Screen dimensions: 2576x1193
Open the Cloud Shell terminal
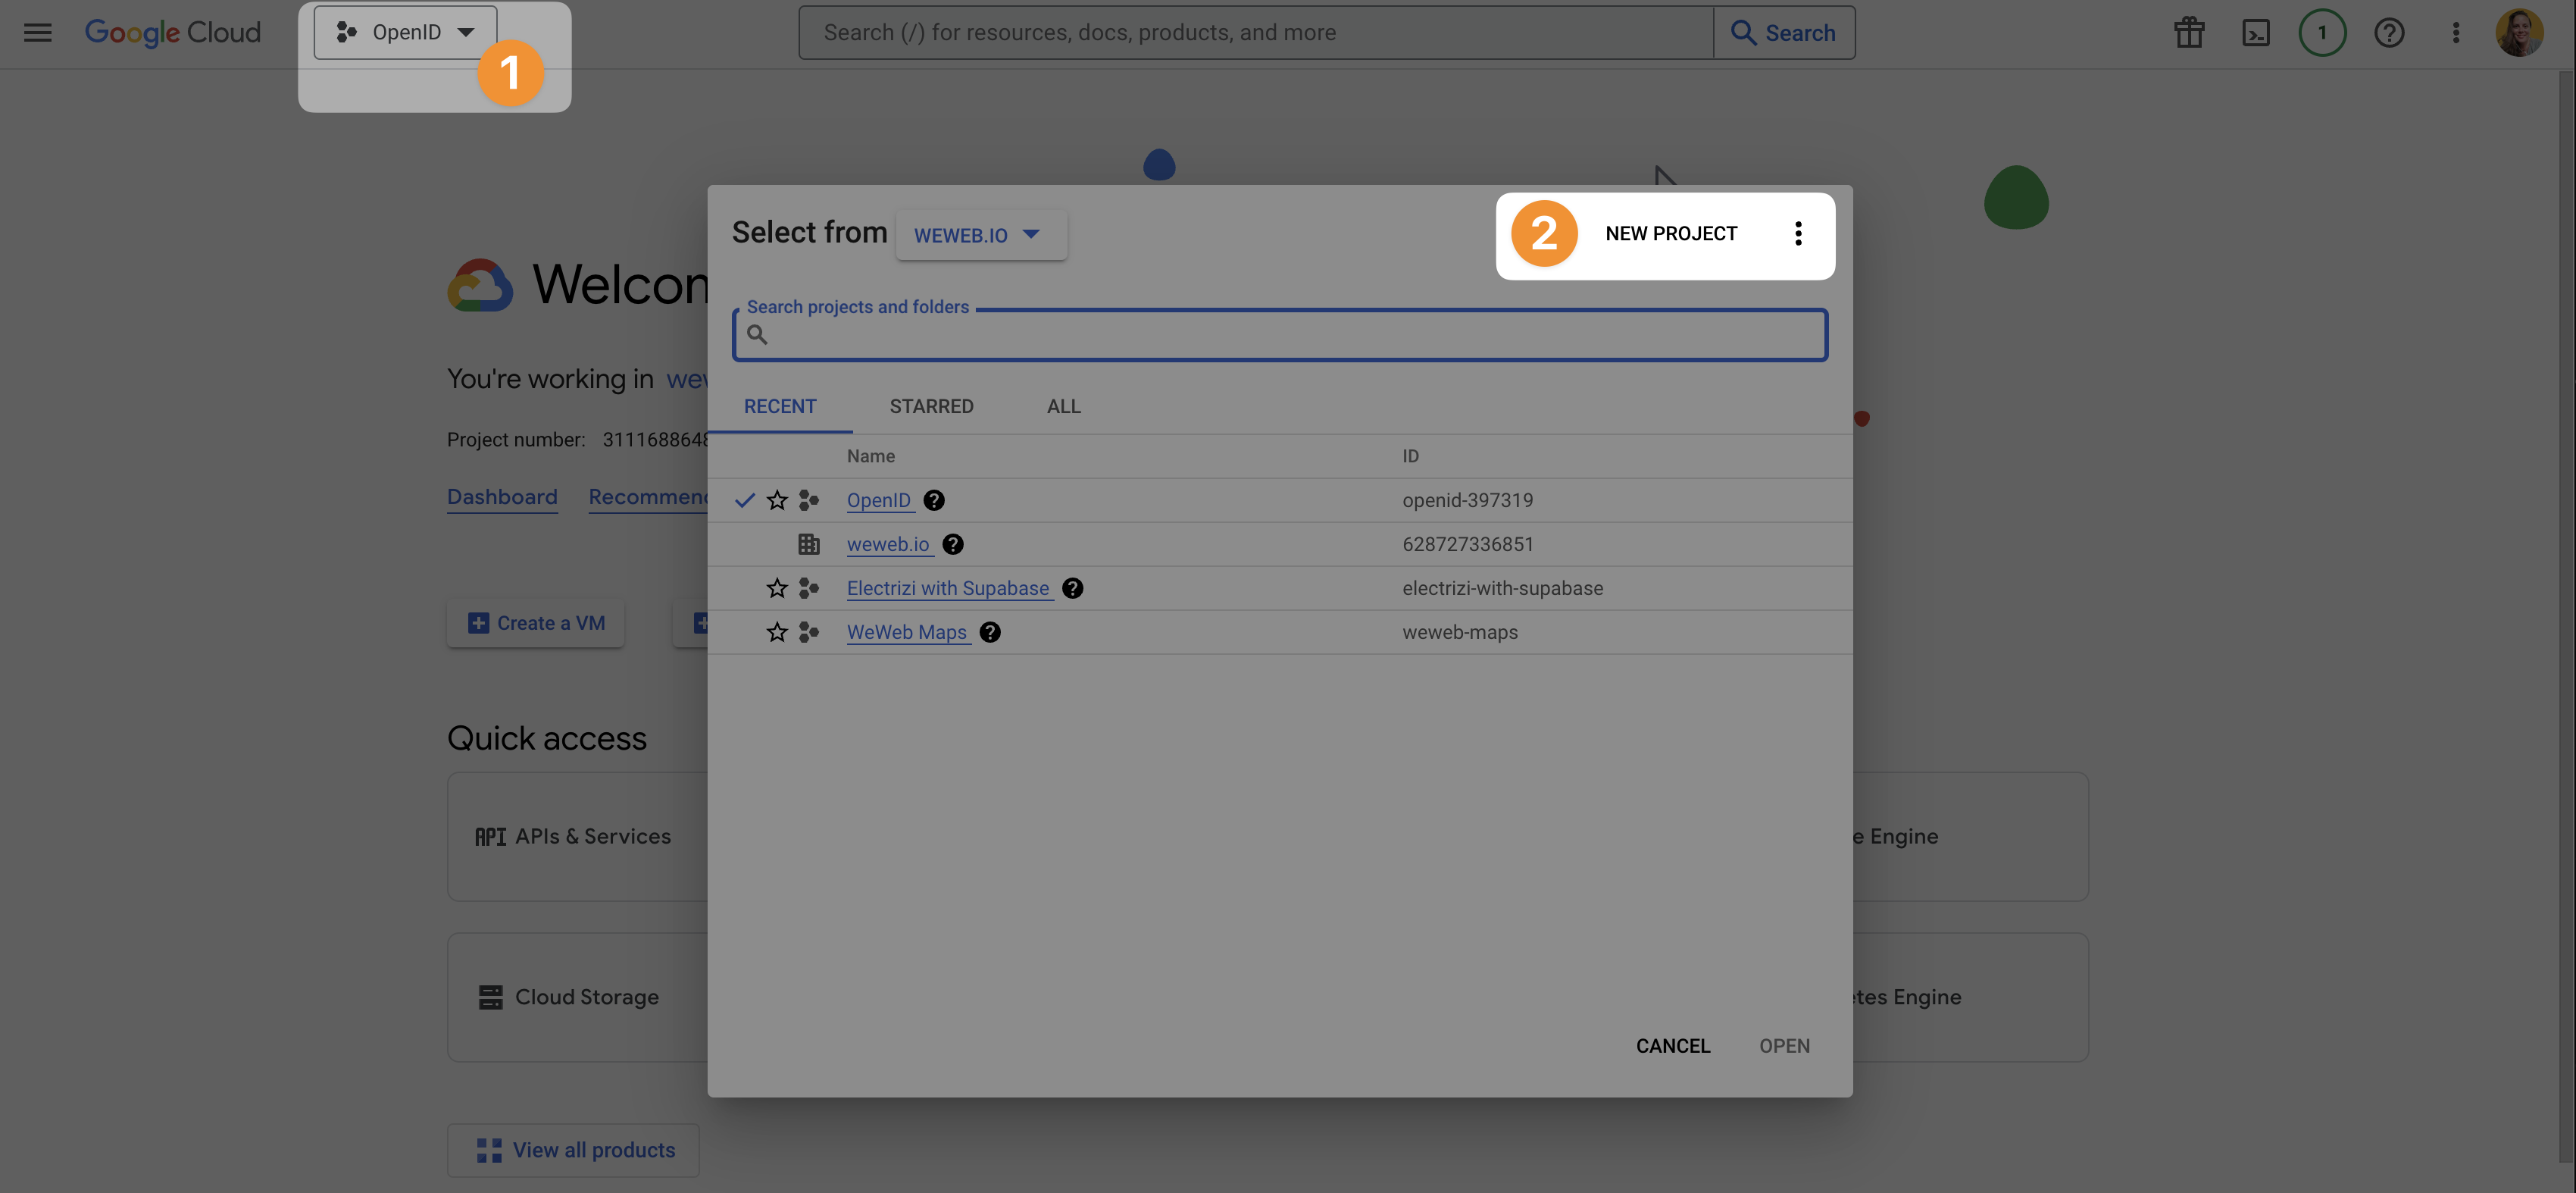(2256, 32)
